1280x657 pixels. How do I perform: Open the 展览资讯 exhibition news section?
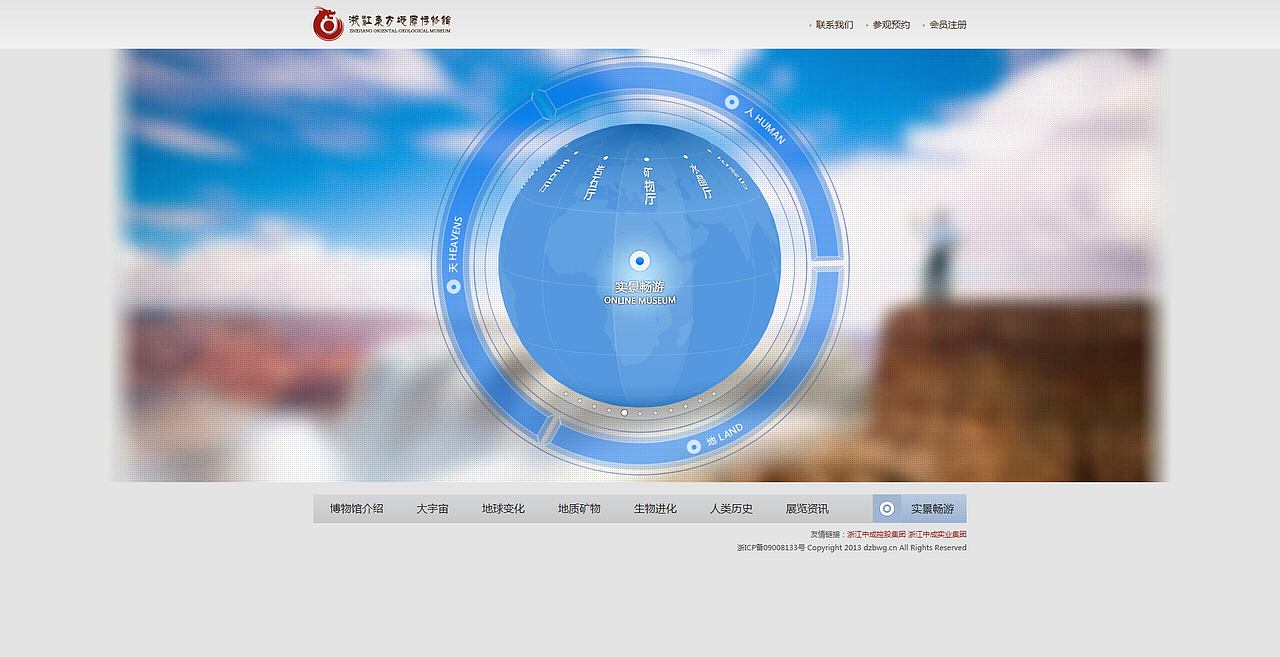(808, 508)
